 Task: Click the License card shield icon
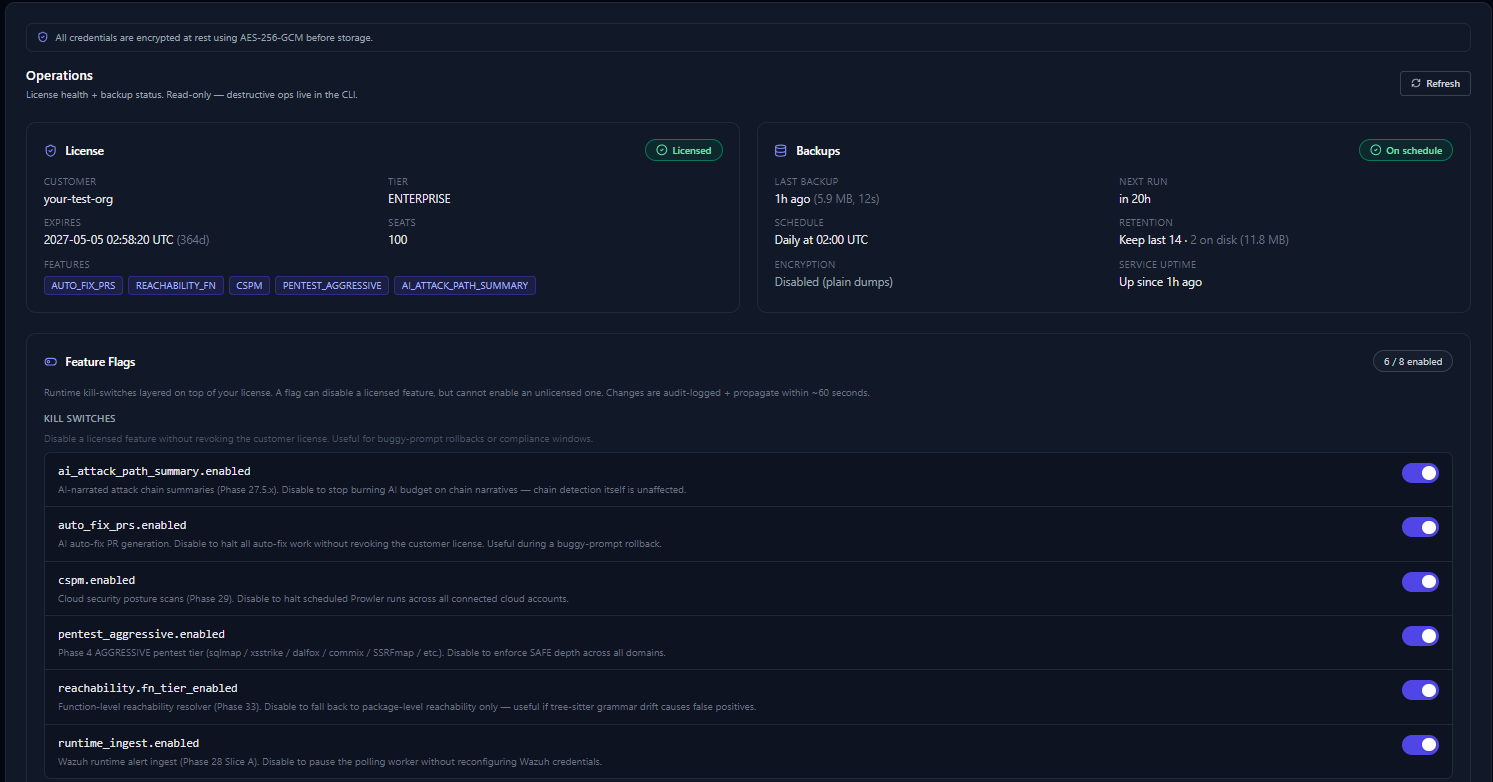(50, 151)
